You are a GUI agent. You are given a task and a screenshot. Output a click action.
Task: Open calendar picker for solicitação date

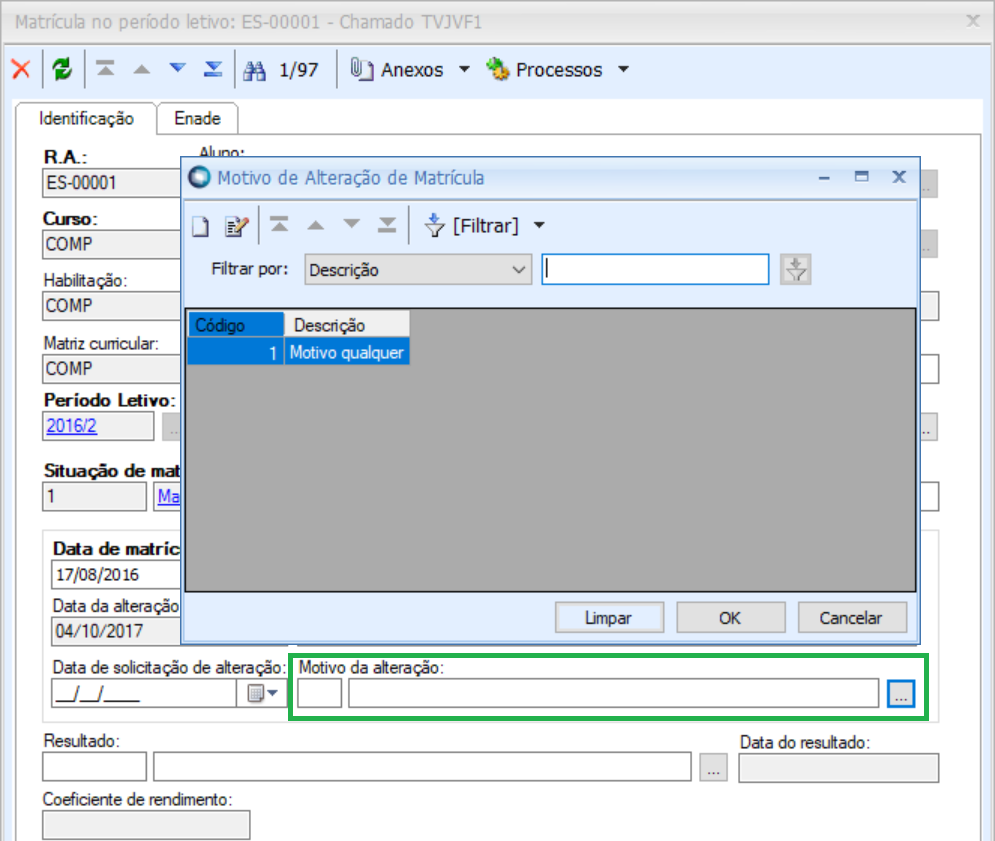click(262, 694)
